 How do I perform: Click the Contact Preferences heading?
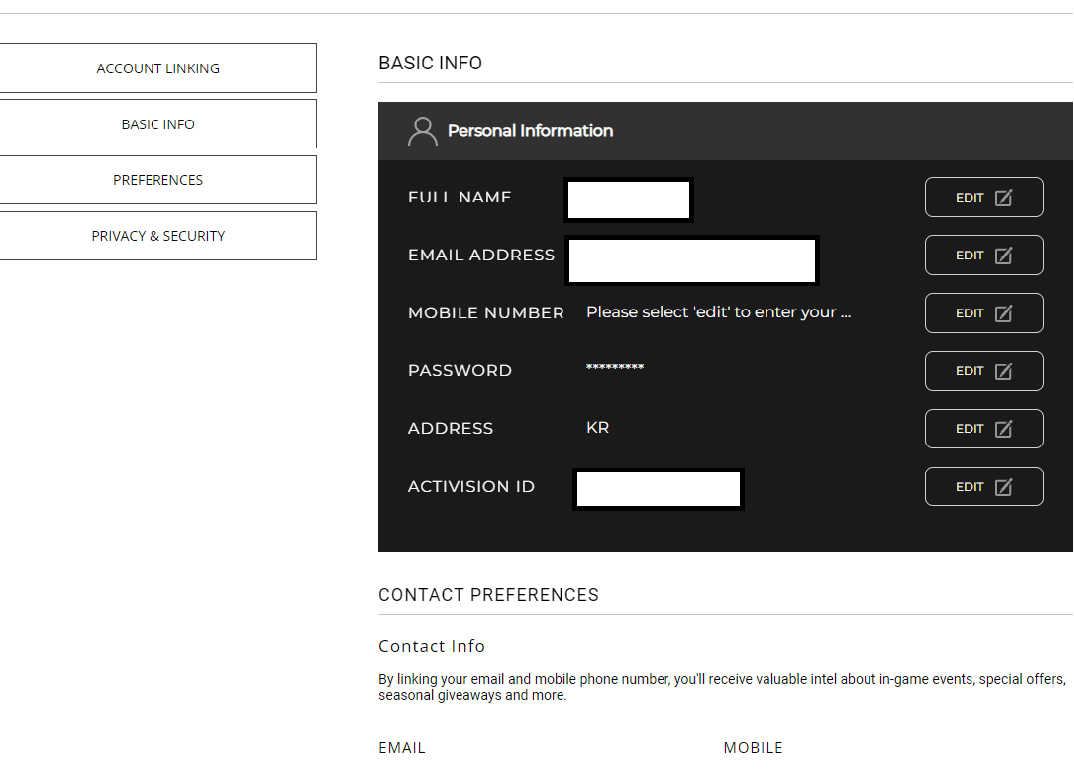[488, 594]
